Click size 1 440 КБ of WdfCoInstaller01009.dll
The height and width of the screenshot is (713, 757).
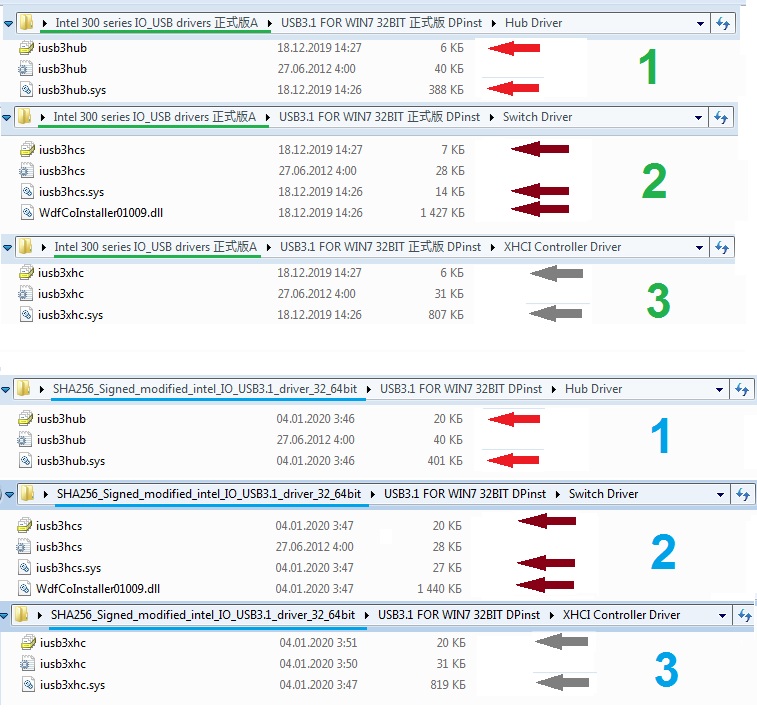[439, 588]
